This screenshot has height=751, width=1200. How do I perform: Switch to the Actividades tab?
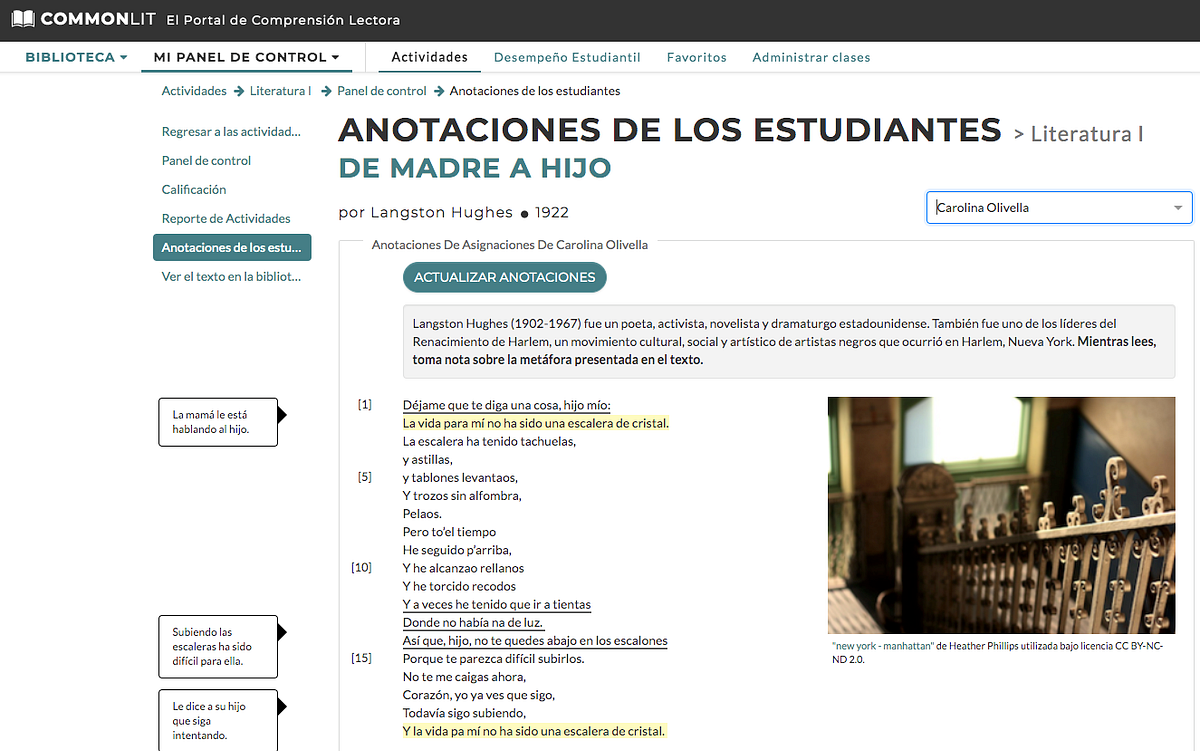(x=428, y=57)
